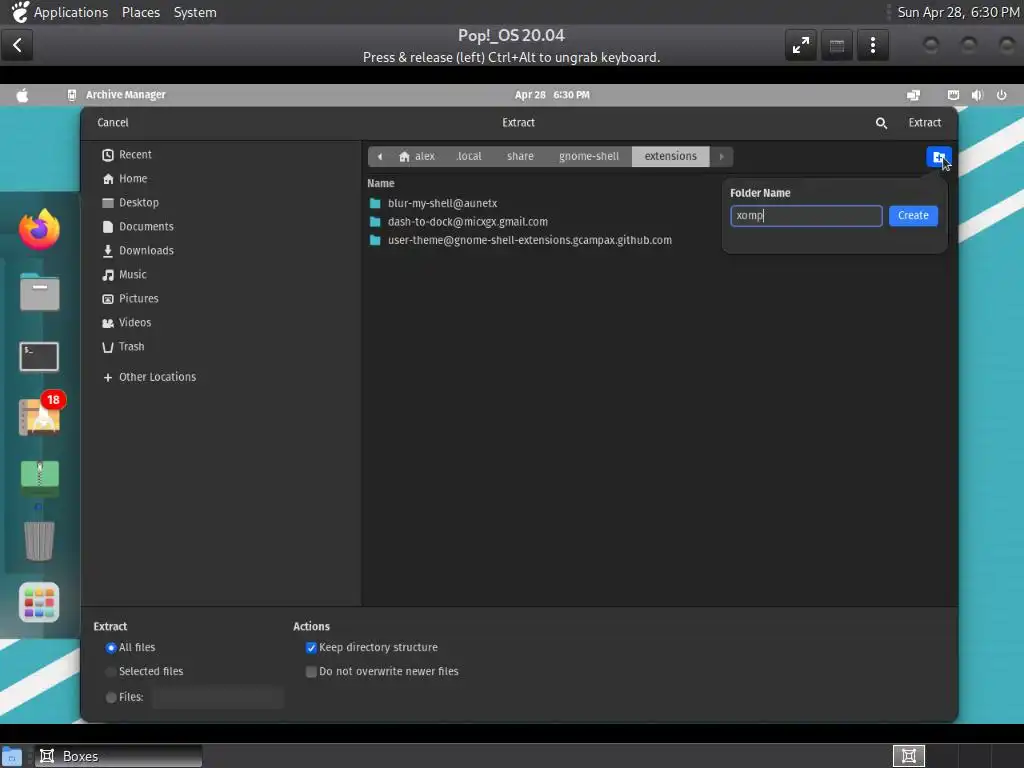Click the new folder icon button
This screenshot has height=768, width=1024.
[938, 157]
